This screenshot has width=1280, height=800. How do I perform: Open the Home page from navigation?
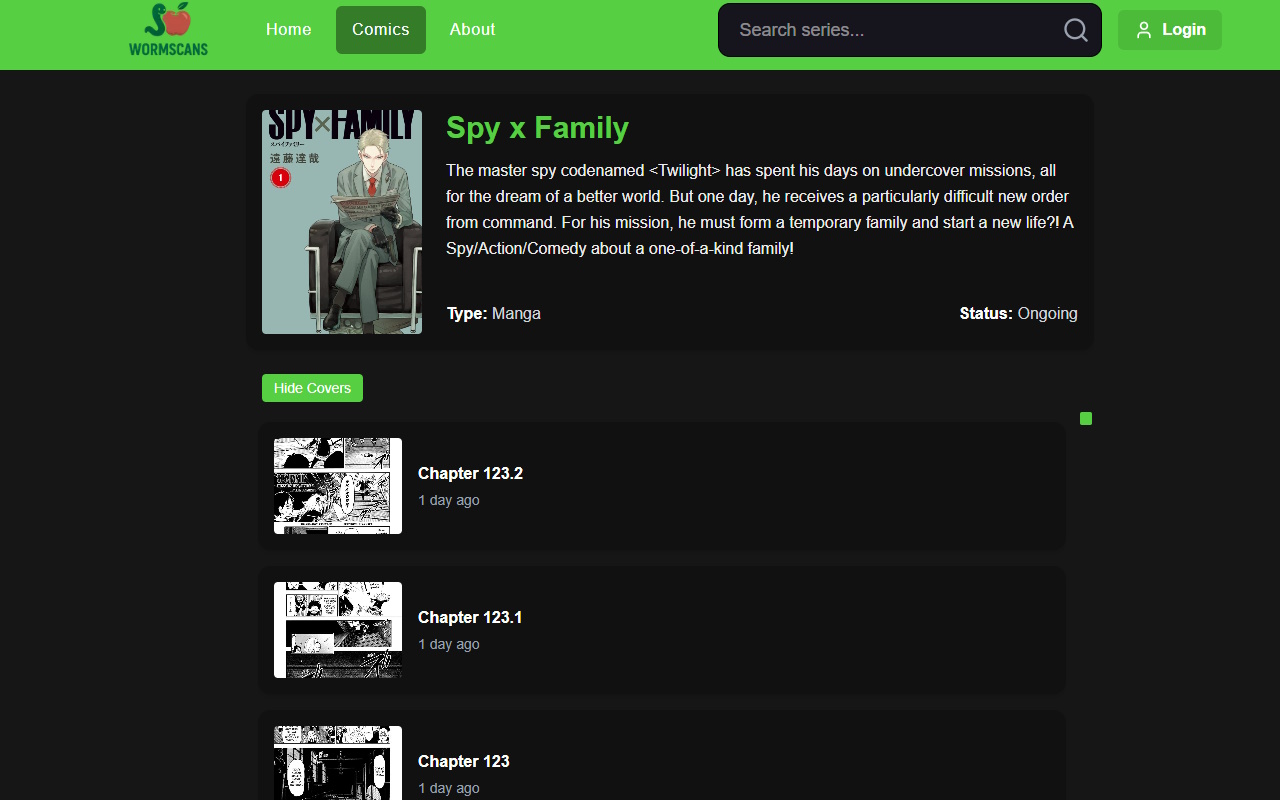tap(288, 30)
